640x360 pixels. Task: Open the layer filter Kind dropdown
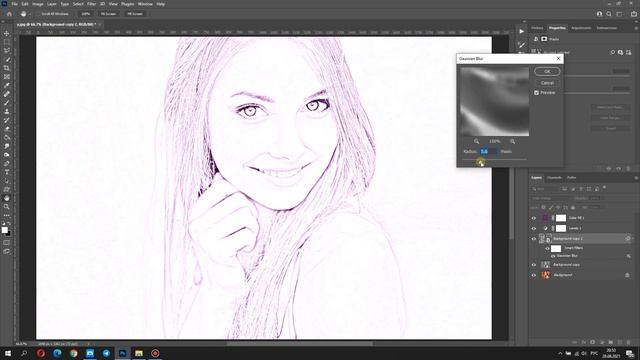(545, 189)
